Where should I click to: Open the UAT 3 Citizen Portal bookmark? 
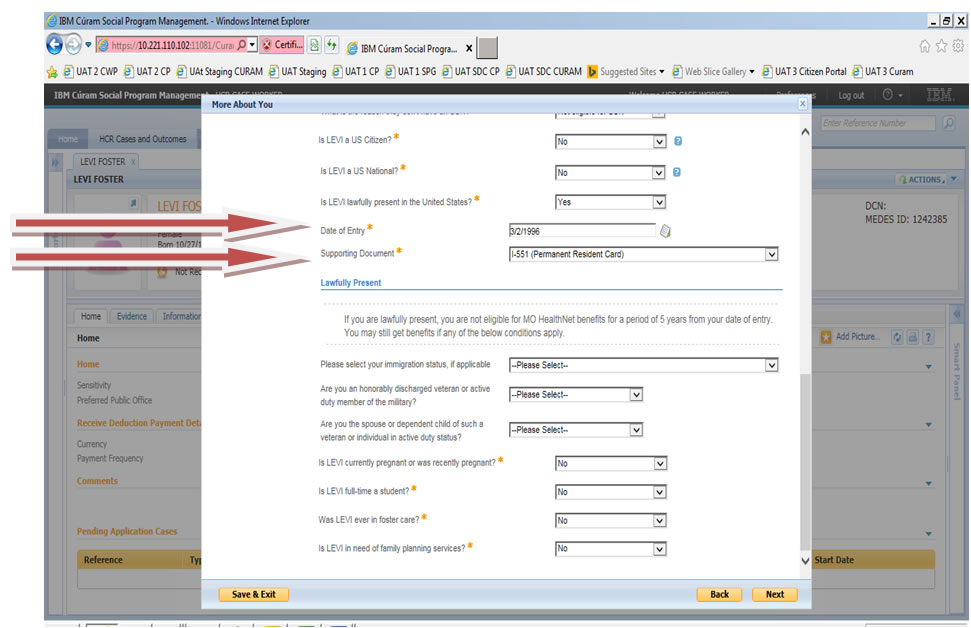point(804,72)
